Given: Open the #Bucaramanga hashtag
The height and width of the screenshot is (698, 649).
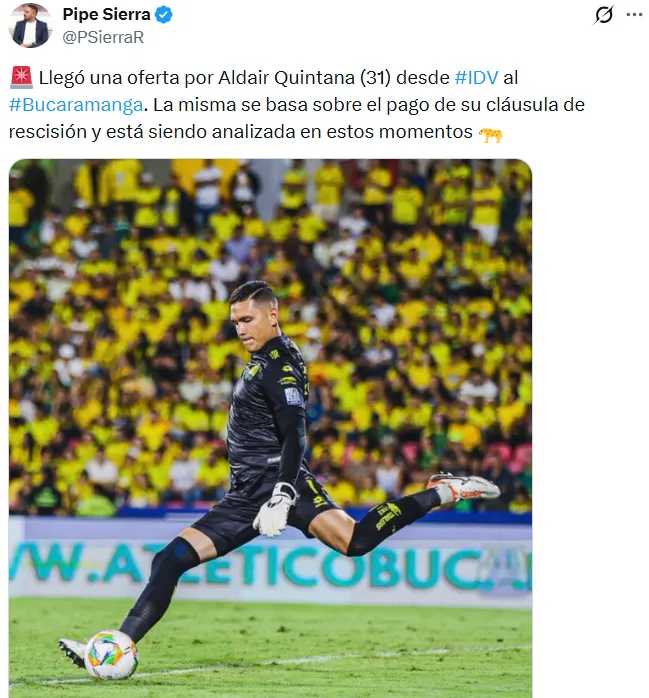Looking at the screenshot, I should [76, 105].
